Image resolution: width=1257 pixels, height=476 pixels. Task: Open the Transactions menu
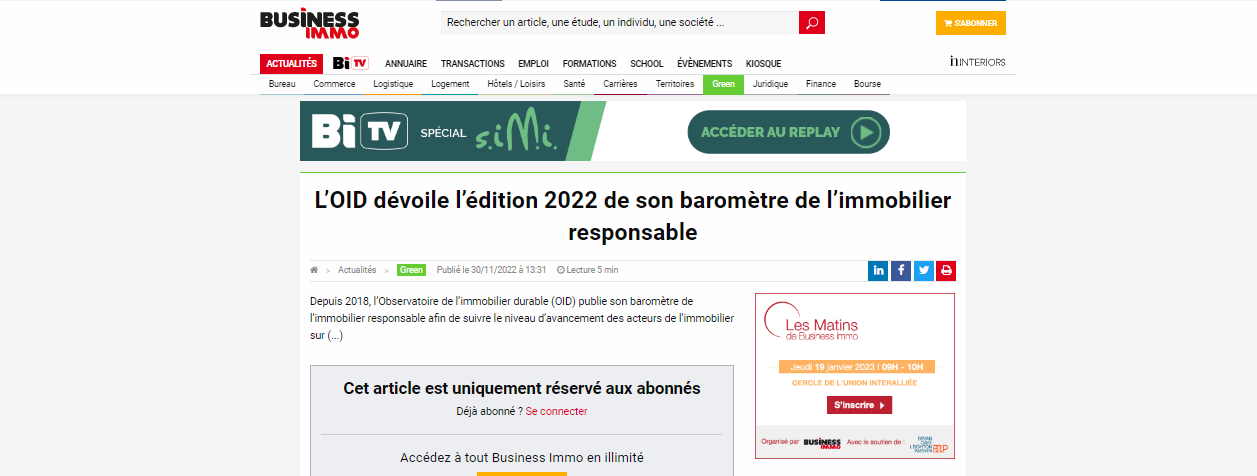point(473,64)
